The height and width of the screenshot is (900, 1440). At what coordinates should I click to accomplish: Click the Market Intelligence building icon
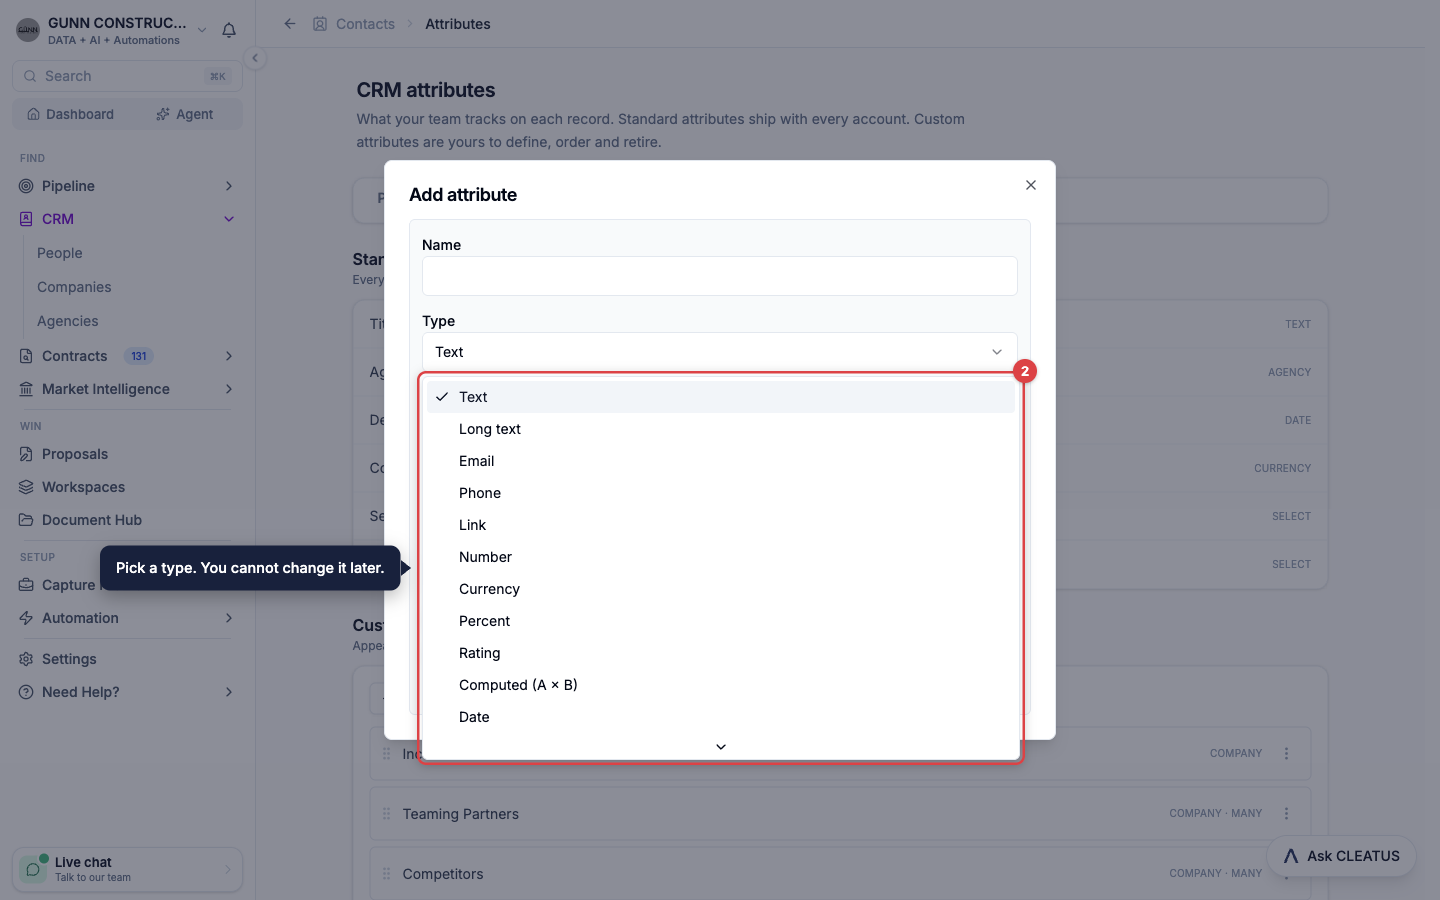(26, 389)
